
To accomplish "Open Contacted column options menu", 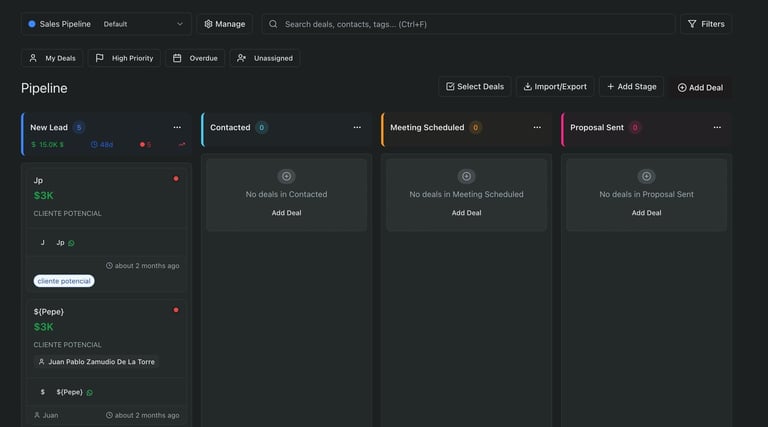I will click(x=357, y=127).
